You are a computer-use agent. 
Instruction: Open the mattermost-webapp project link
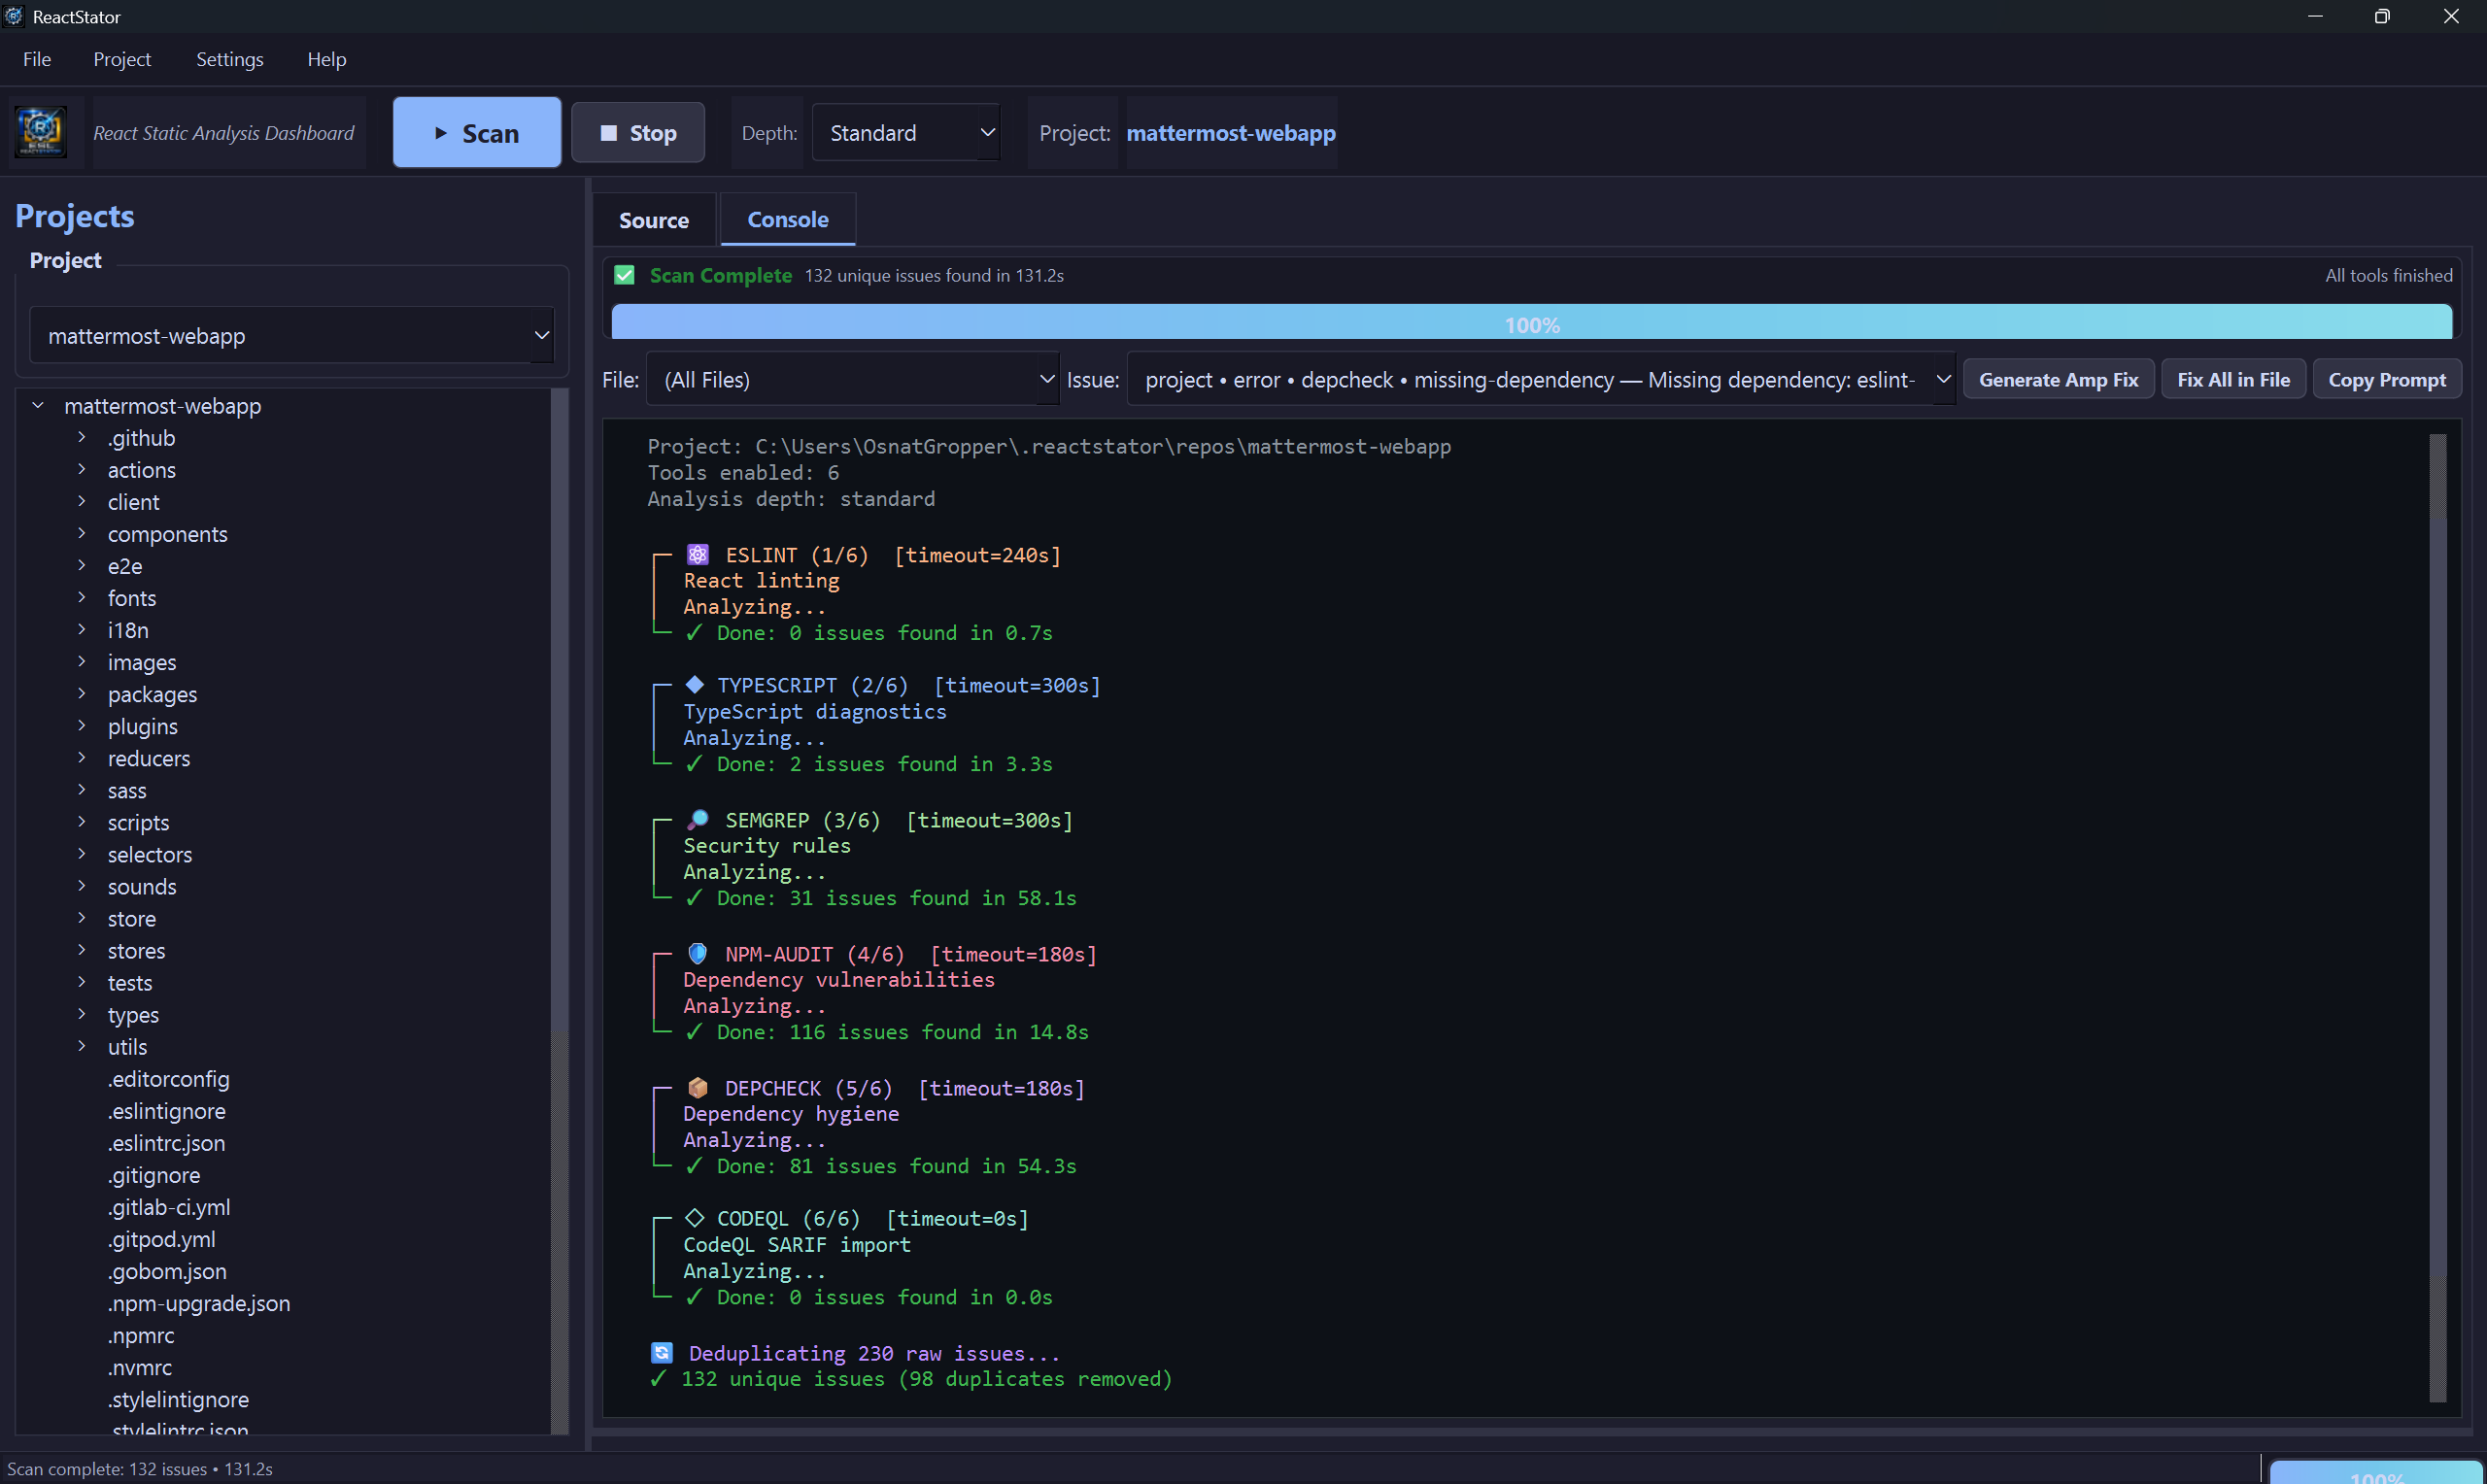(1230, 132)
